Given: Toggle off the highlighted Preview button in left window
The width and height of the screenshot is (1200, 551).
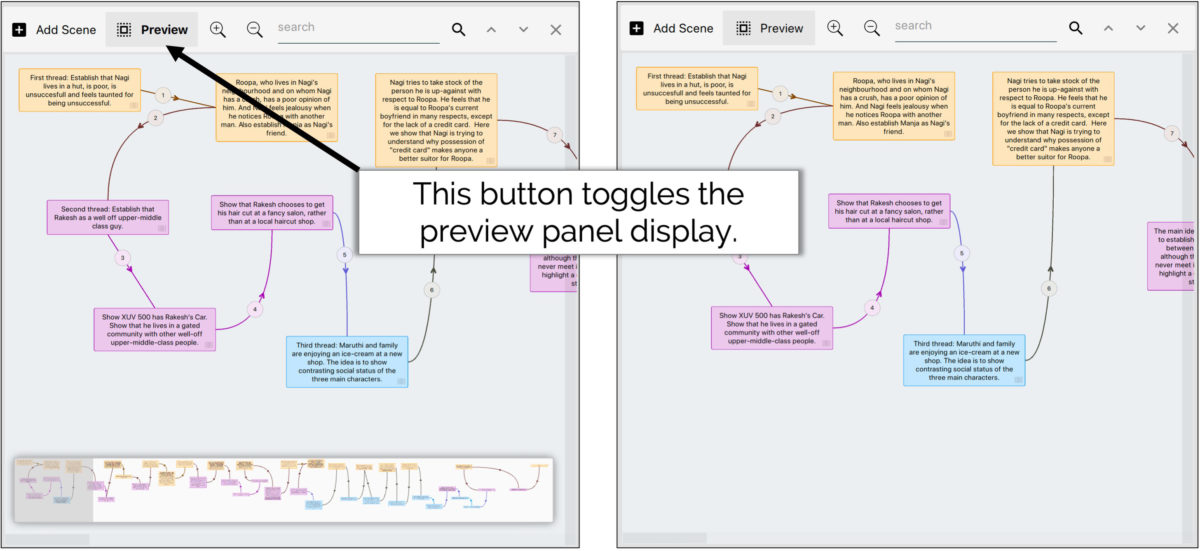Looking at the screenshot, I should click(x=152, y=30).
